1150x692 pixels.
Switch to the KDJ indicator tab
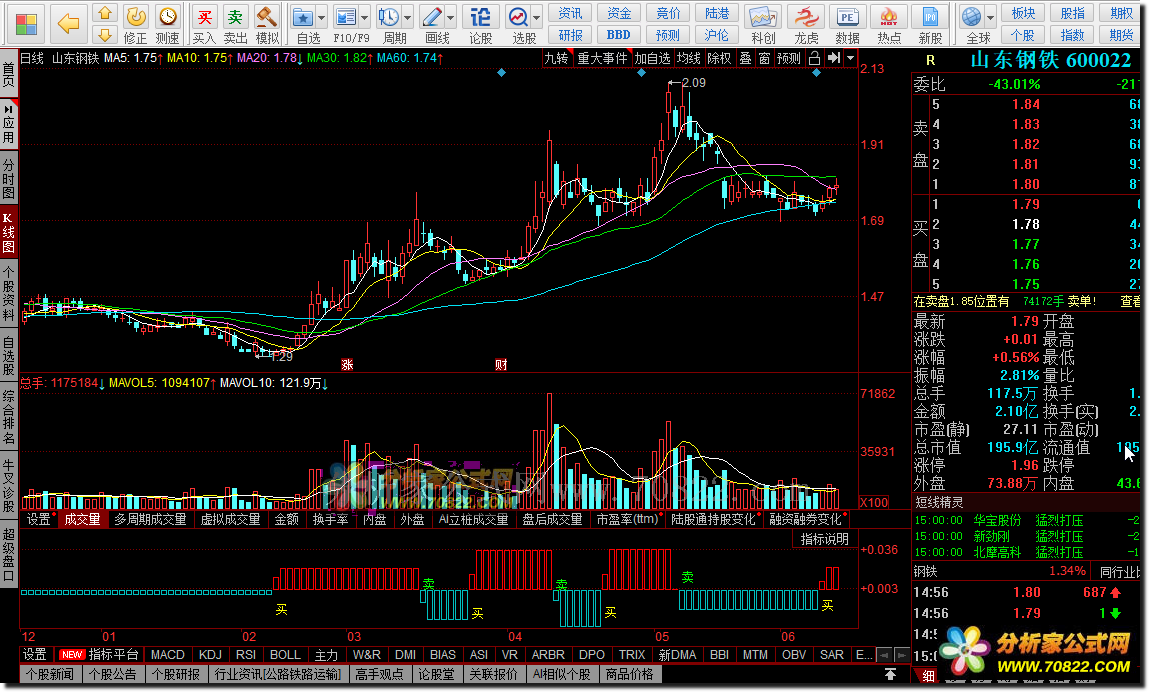(210, 655)
